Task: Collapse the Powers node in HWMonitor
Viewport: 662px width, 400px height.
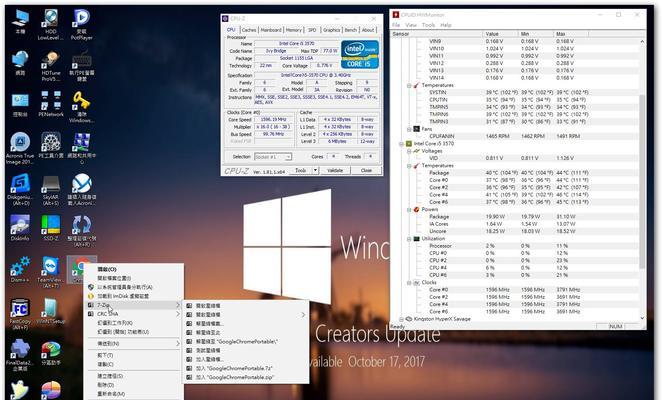Action: (x=409, y=209)
